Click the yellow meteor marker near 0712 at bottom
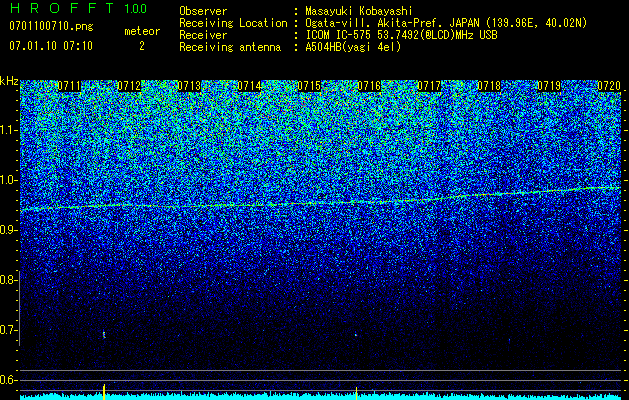Screen dimensions: 629x400 [104, 392]
